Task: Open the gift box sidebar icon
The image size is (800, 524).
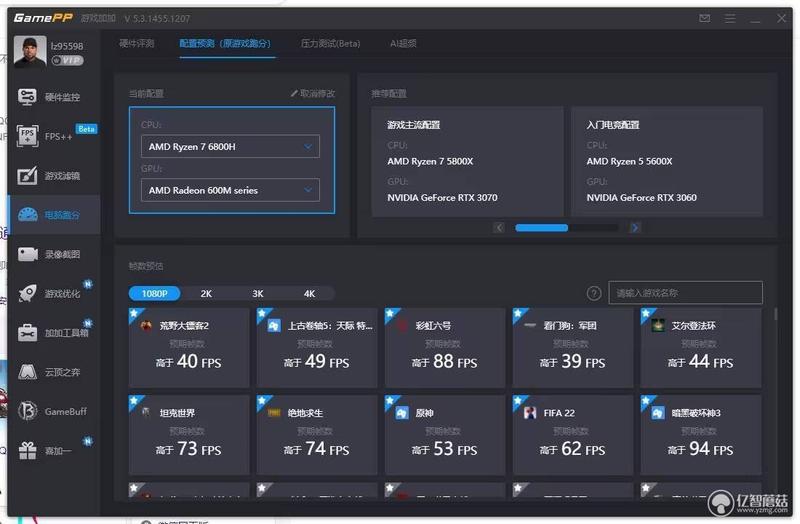Action: click(28, 451)
